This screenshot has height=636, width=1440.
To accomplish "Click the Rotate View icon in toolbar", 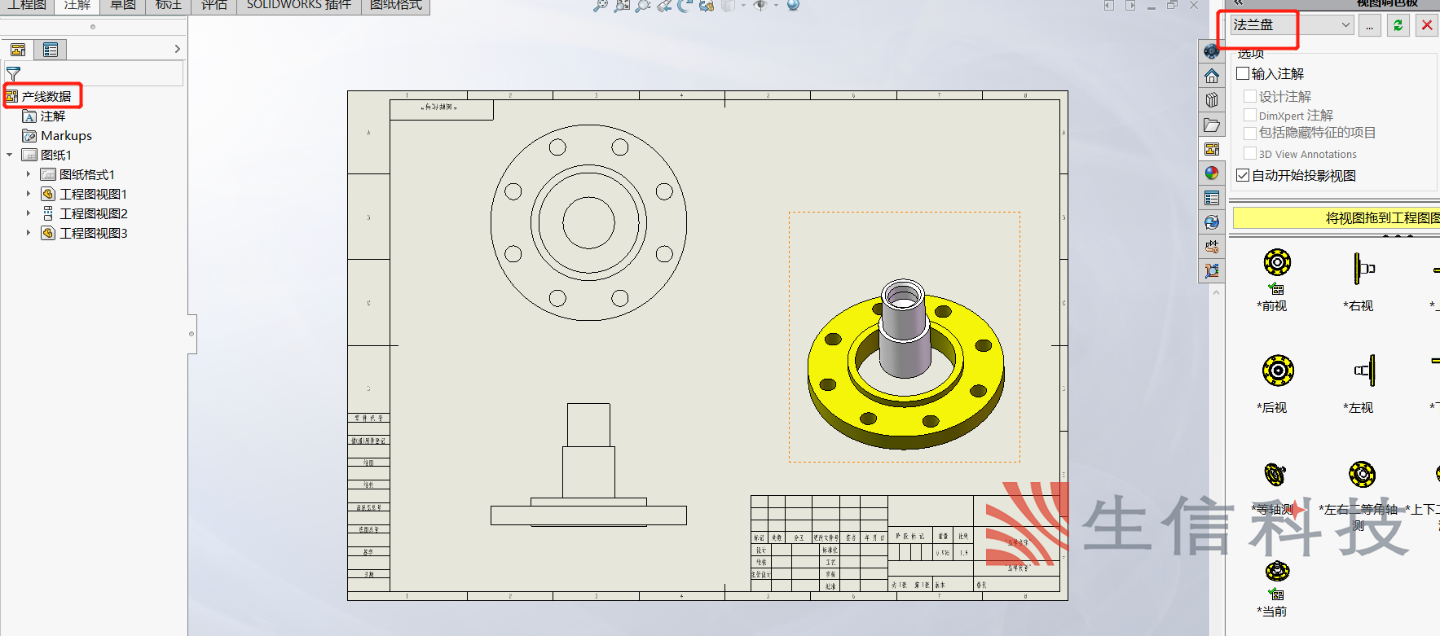I will click(x=685, y=5).
